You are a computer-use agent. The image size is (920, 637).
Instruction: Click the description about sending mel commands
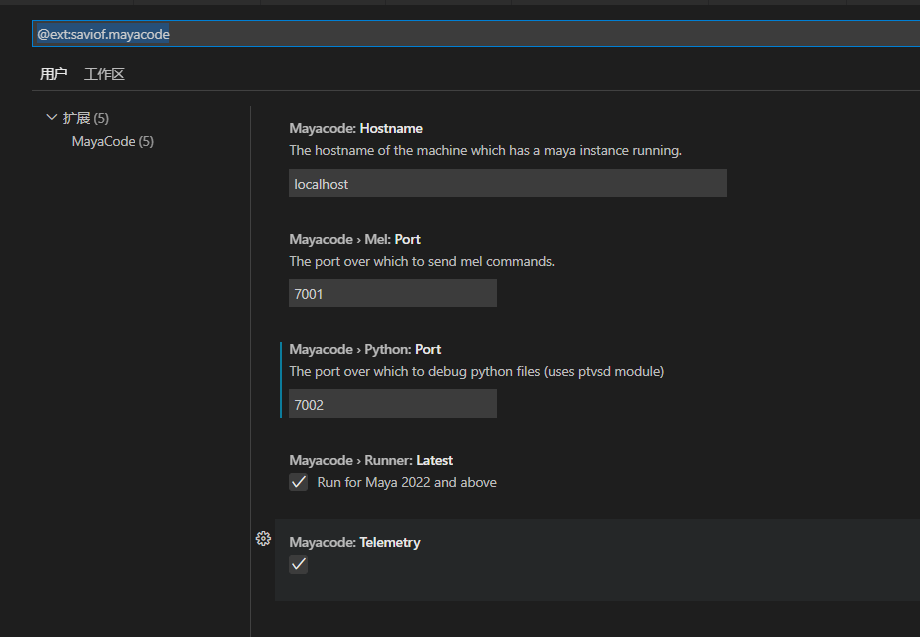pos(422,262)
